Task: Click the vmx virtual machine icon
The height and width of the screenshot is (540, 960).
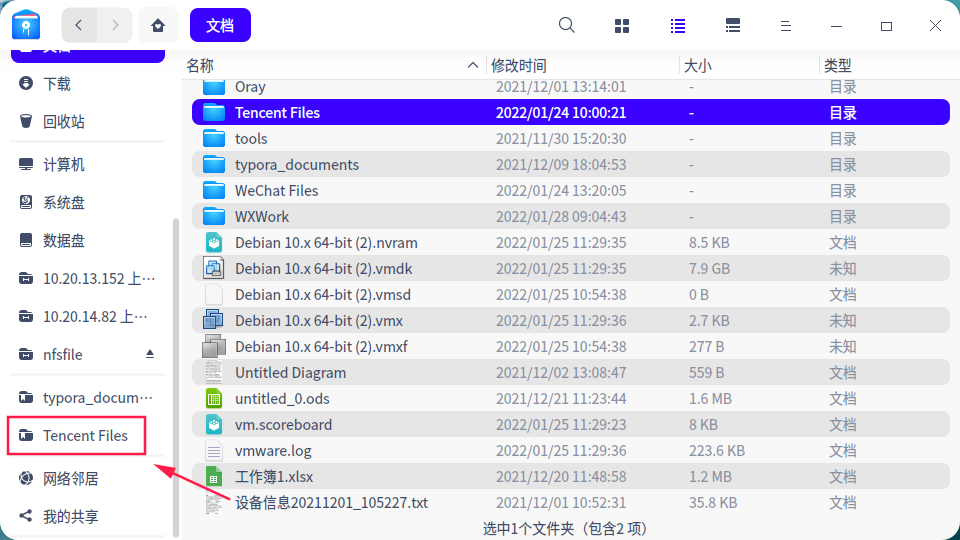Action: click(214, 320)
